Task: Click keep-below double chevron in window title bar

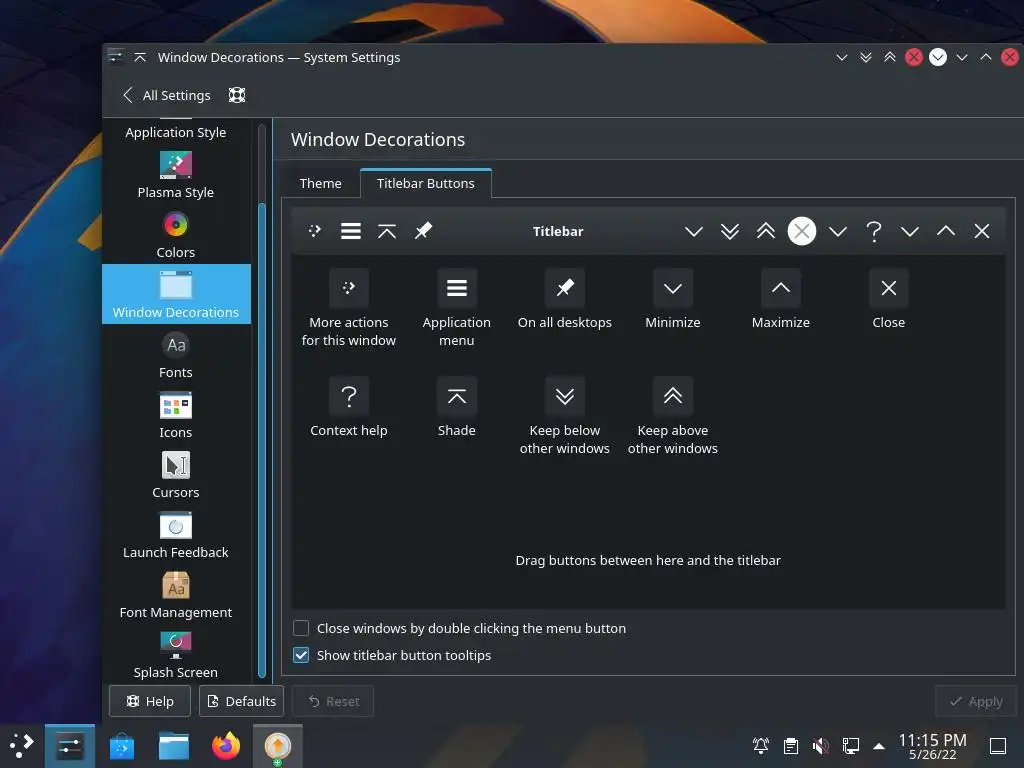Action: click(866, 57)
